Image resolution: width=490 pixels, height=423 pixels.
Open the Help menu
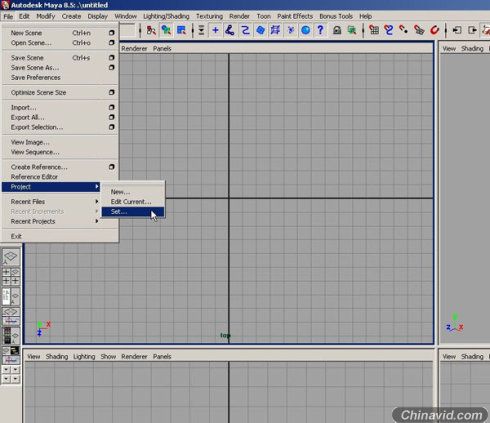pos(365,16)
